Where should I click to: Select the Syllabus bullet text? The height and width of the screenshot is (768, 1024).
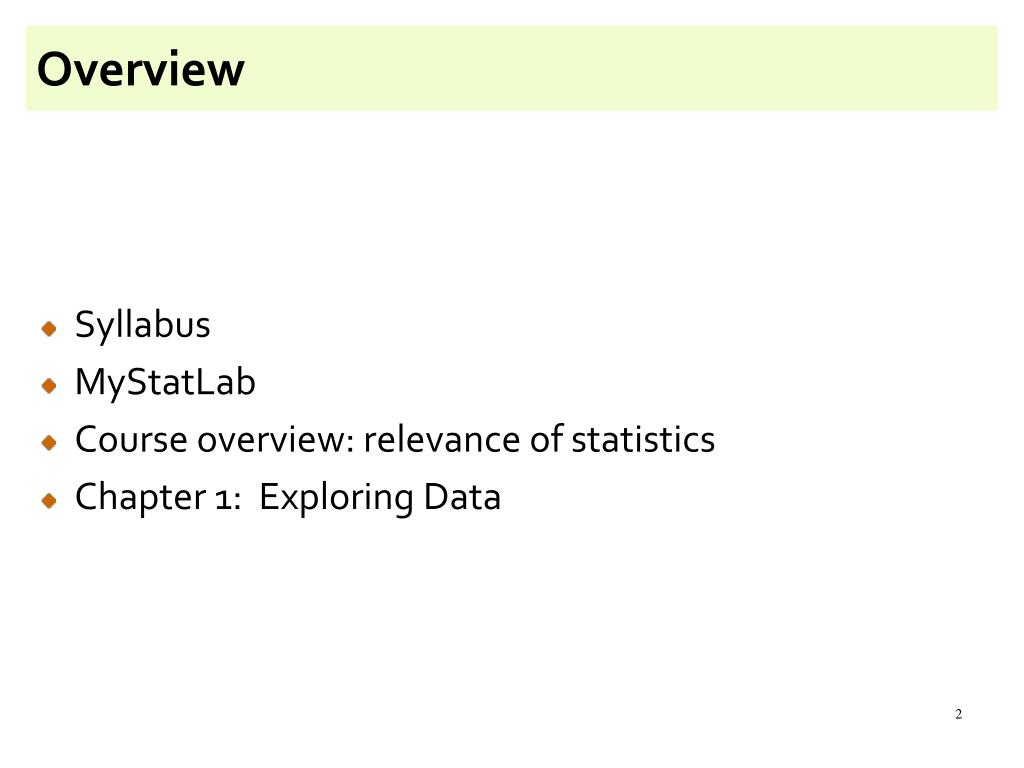(142, 325)
